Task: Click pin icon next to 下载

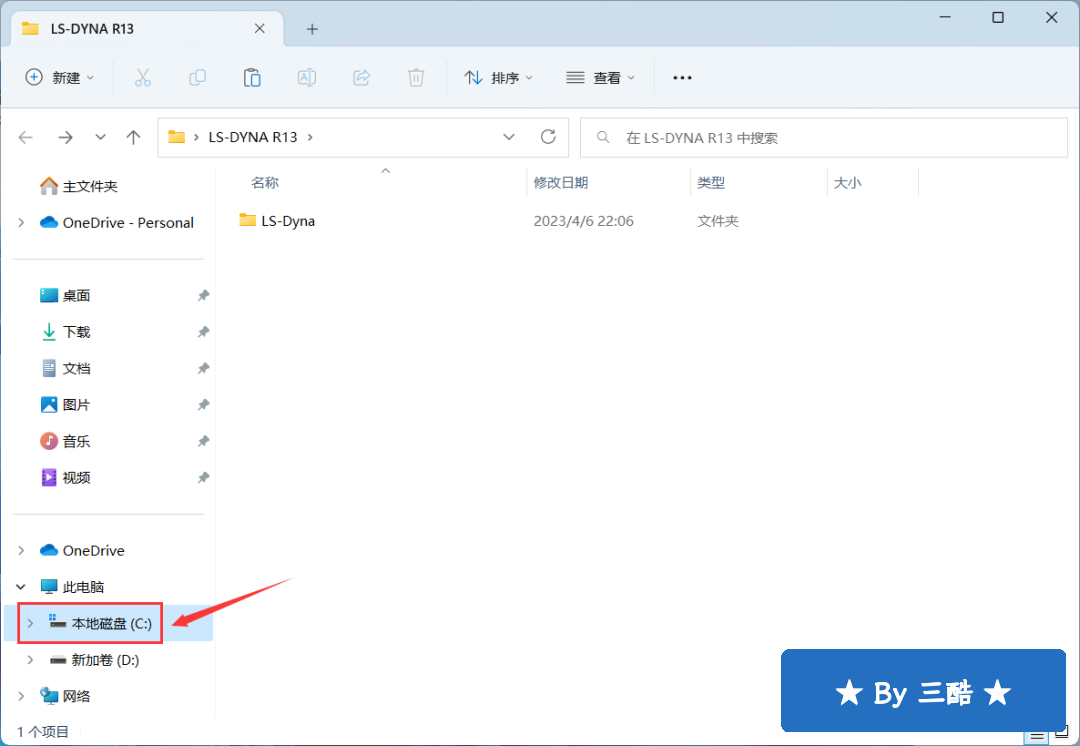Action: (203, 332)
